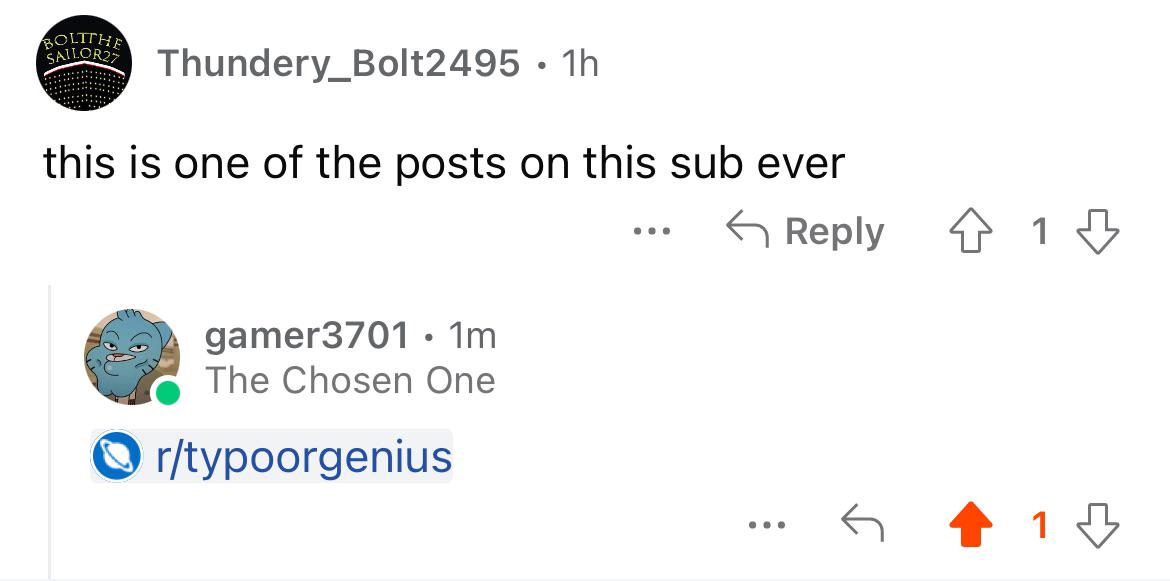
Task: Open gamer3701's avatar picture
Action: point(131,357)
